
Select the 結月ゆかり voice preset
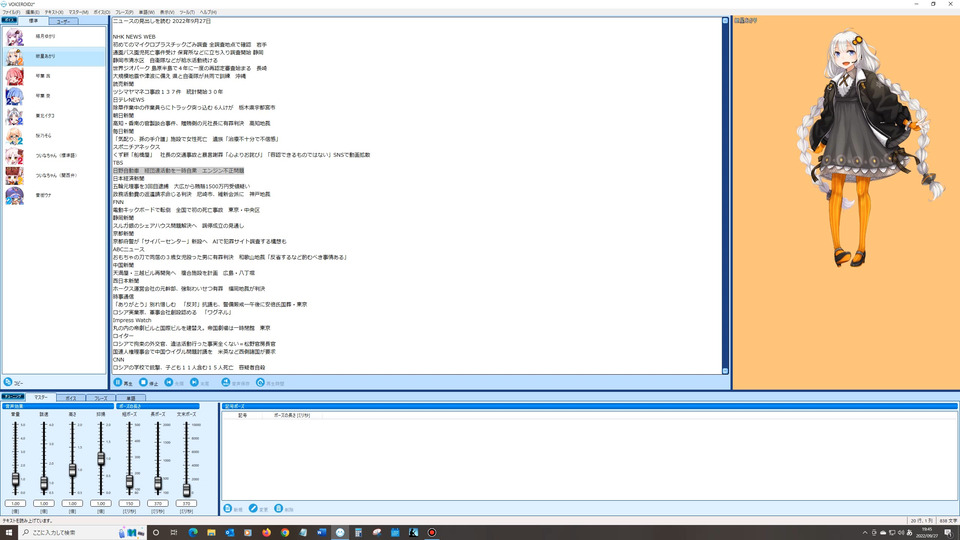coord(54,37)
